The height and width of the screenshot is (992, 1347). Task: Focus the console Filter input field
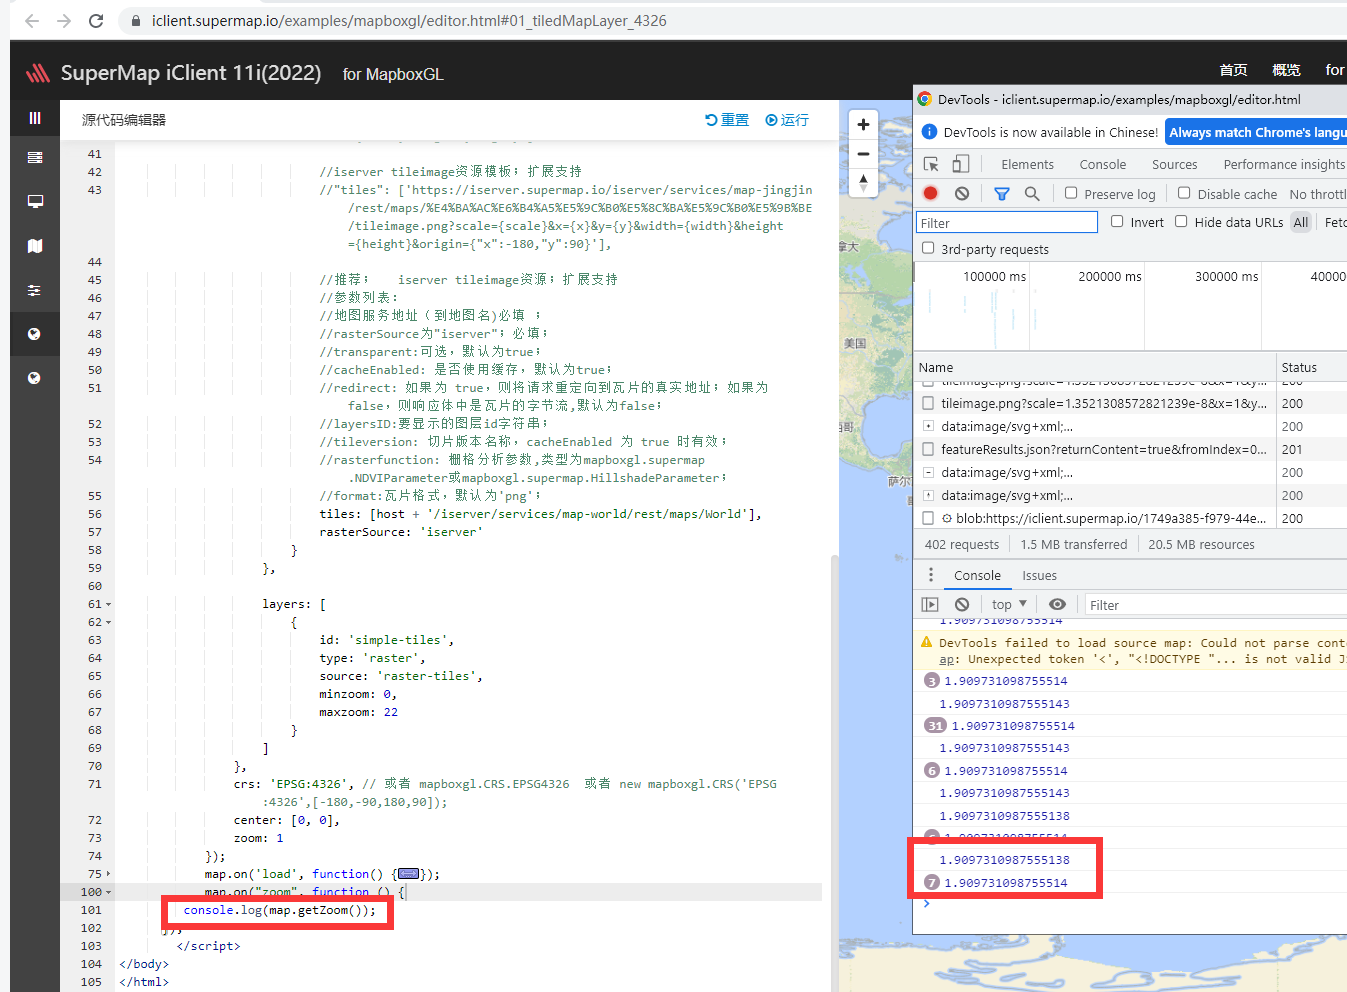(1216, 605)
